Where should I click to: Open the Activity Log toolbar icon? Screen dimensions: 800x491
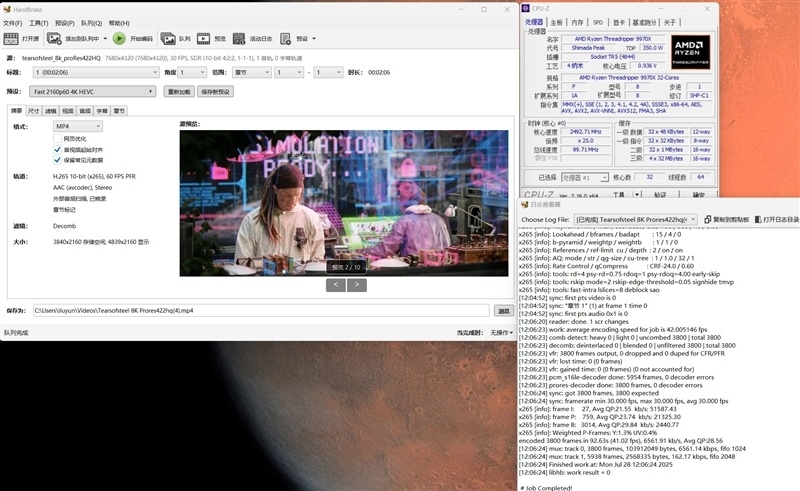[239, 39]
